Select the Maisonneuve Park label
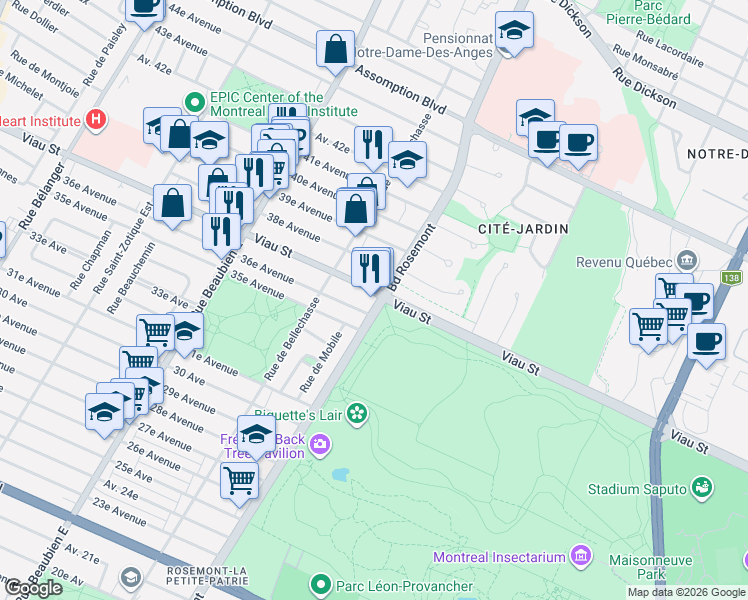Image resolution: width=748 pixels, height=600 pixels. pos(651,567)
